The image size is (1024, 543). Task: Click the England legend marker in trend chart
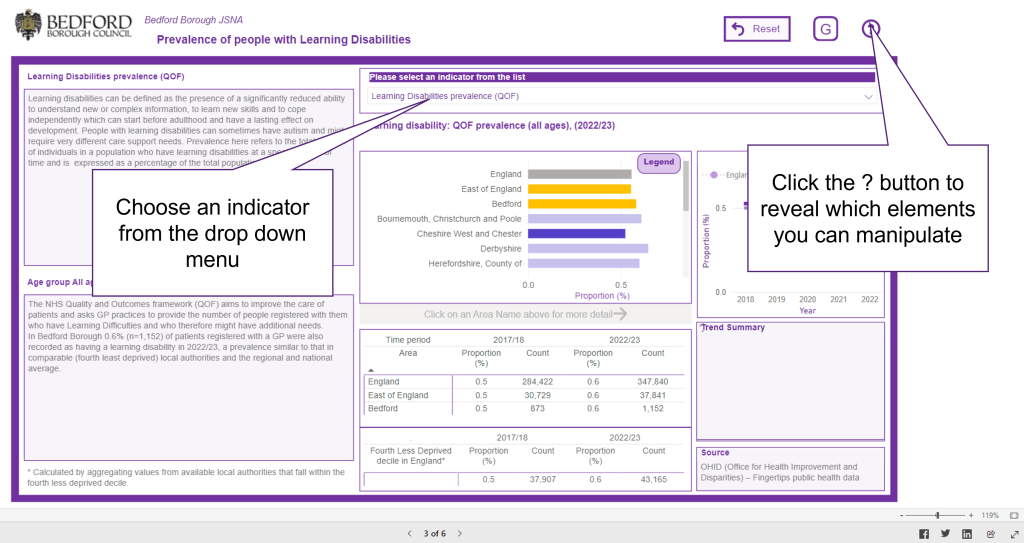click(x=714, y=175)
